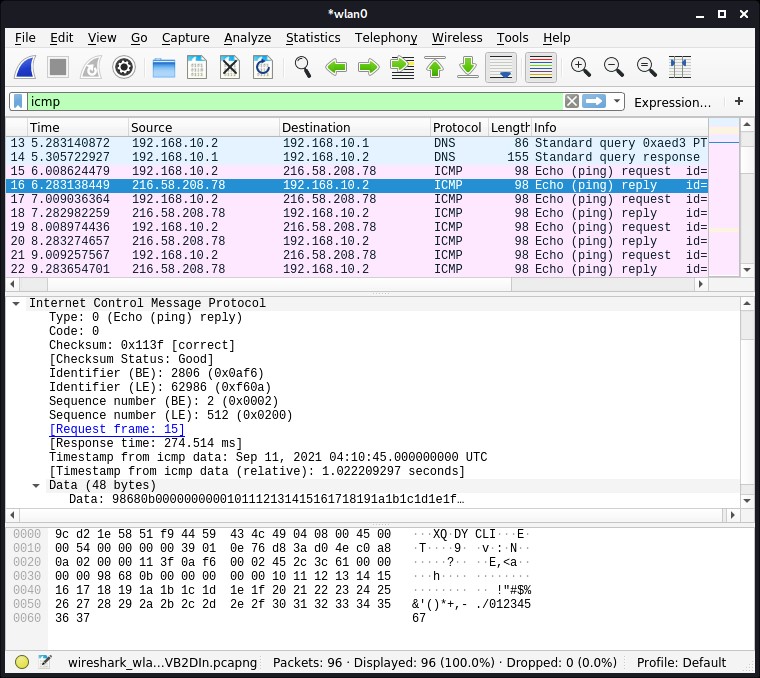Open the Edit menu

(x=62, y=38)
